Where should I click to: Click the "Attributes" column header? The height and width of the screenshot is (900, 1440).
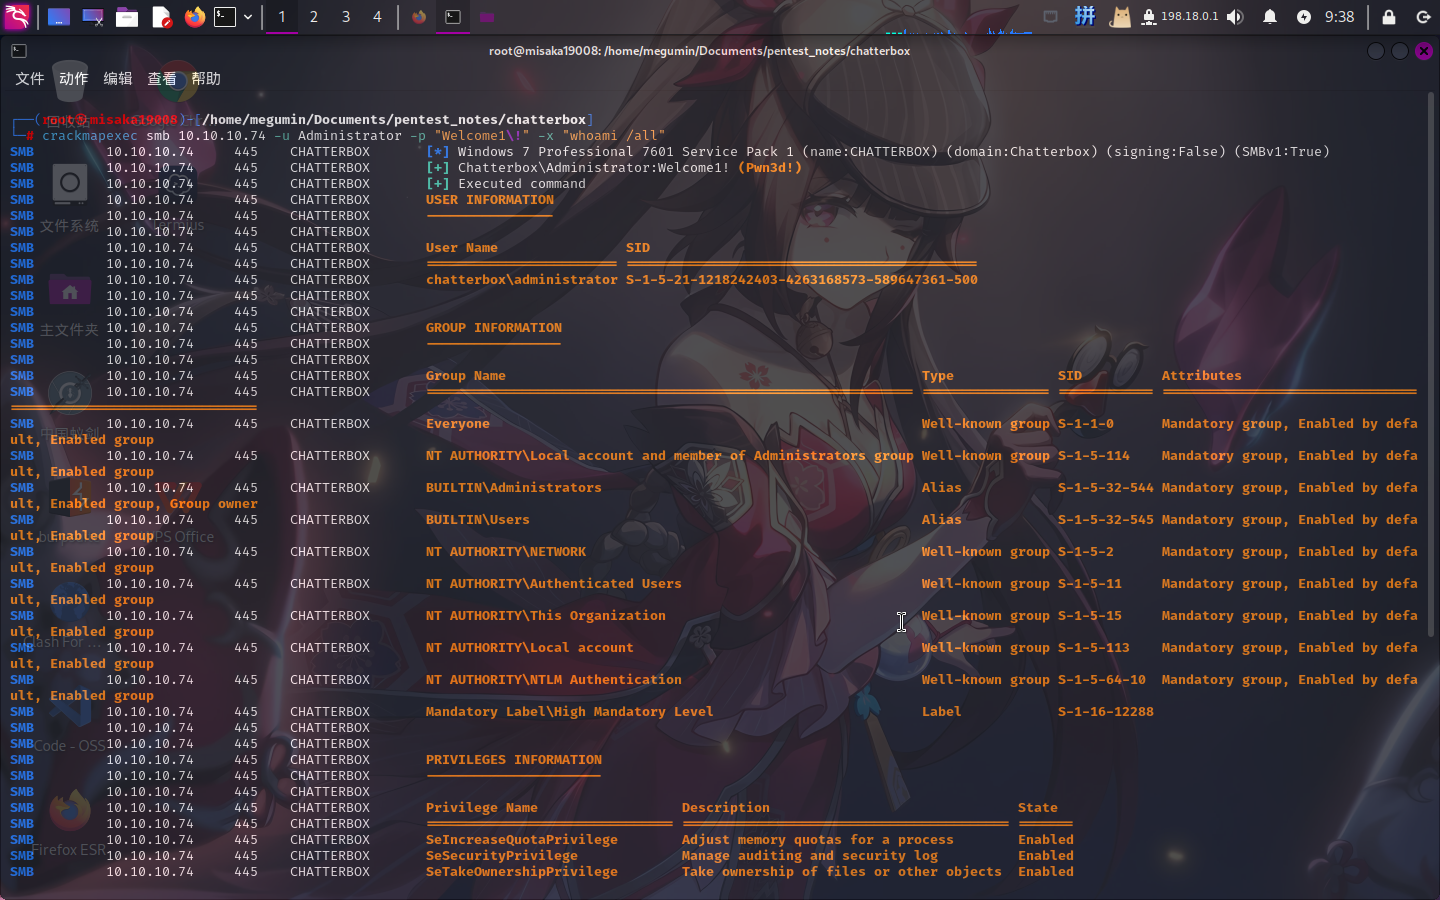1202,376
